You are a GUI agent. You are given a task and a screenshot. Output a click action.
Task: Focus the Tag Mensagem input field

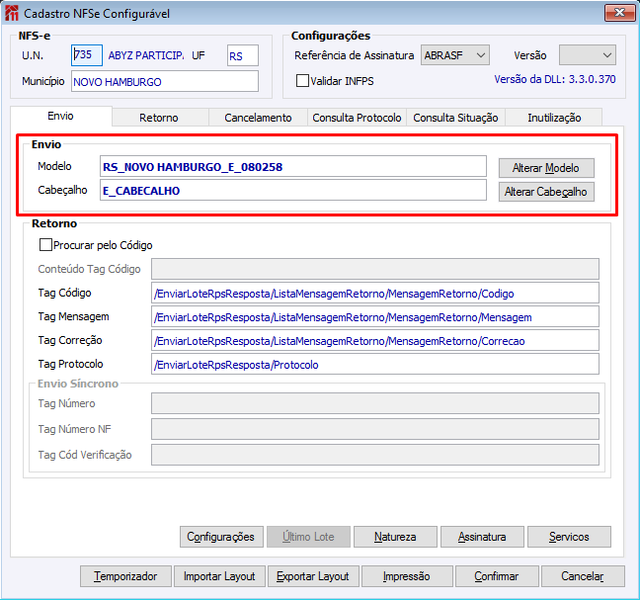375,317
